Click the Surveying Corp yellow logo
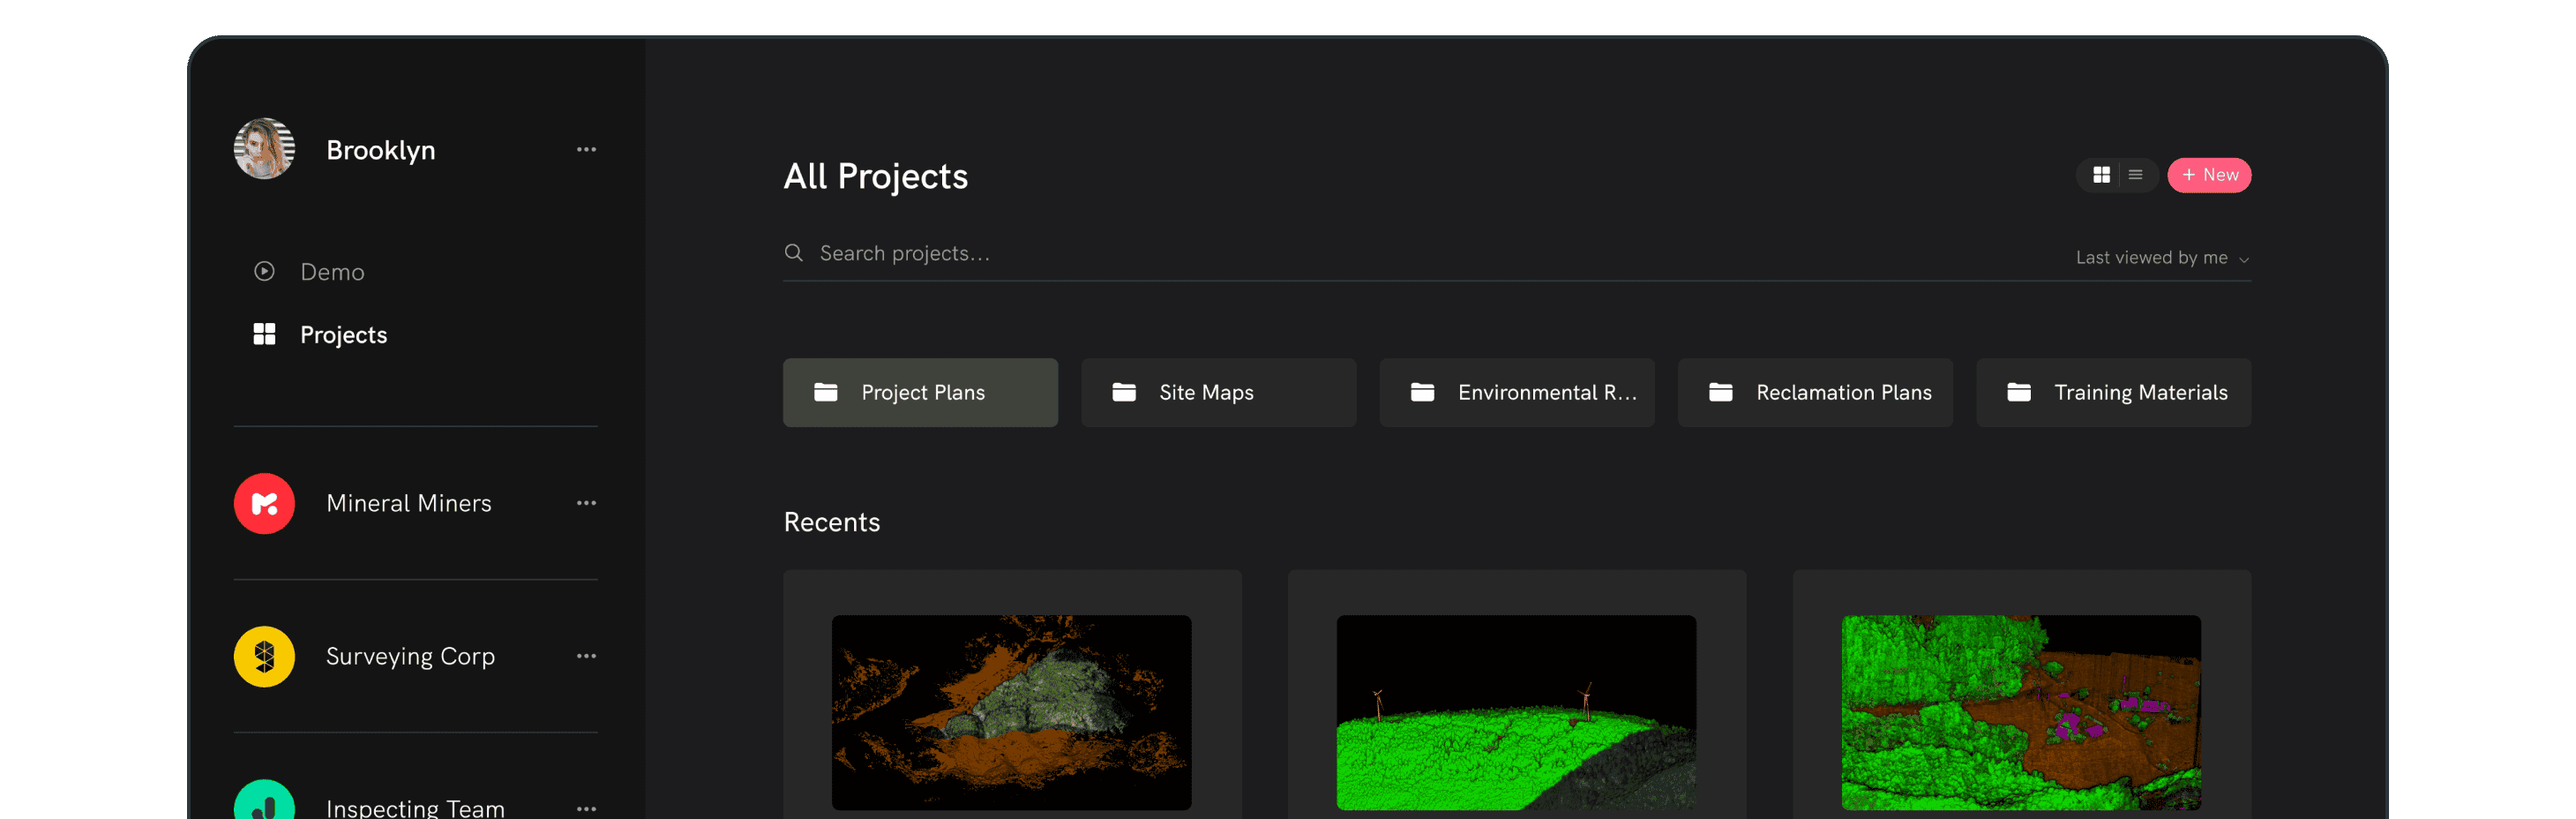 (x=264, y=656)
